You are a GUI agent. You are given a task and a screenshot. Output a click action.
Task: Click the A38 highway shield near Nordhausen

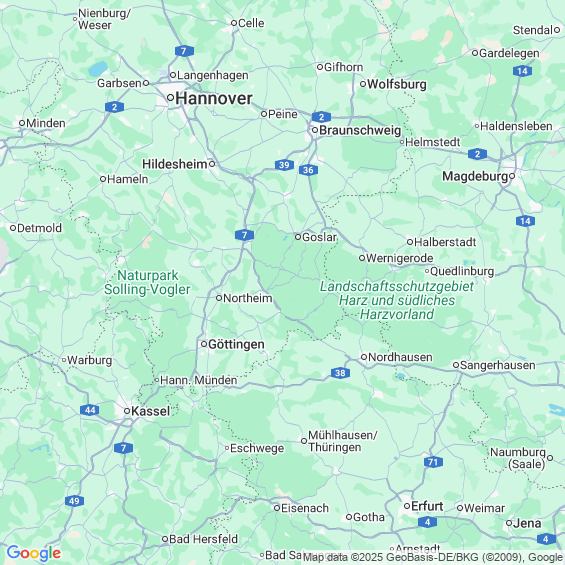340,373
